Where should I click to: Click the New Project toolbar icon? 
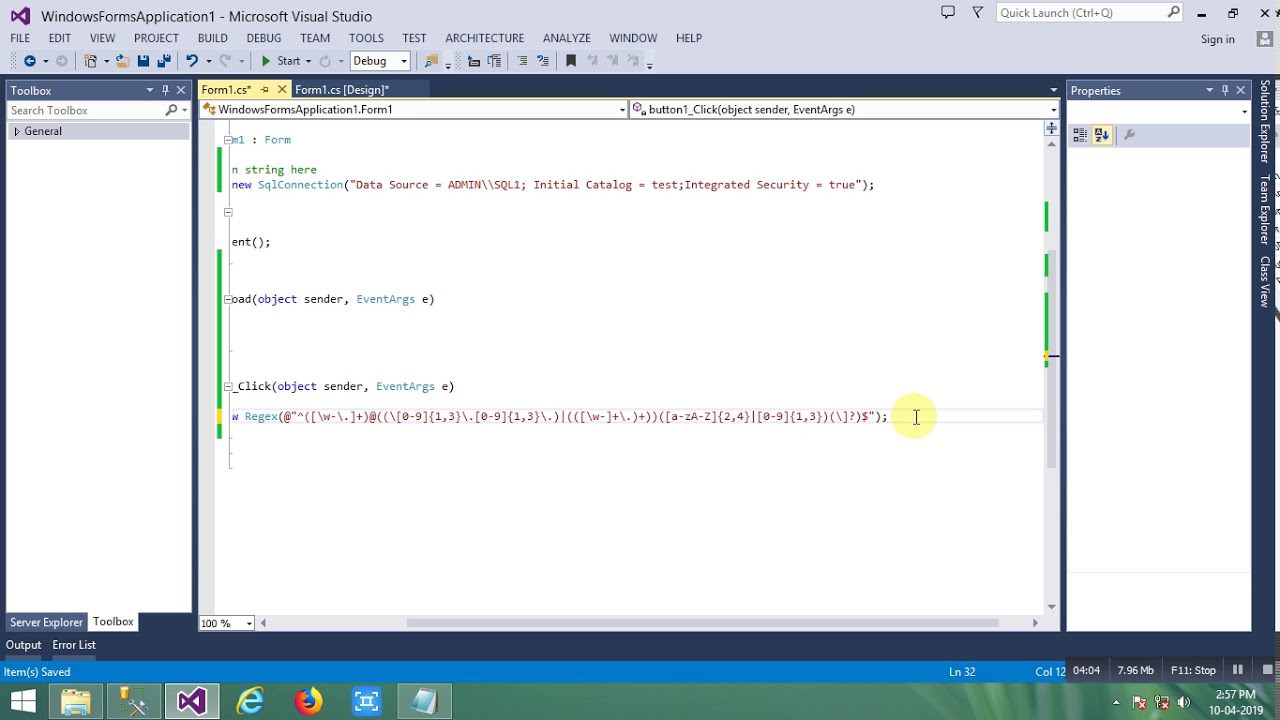click(x=91, y=61)
